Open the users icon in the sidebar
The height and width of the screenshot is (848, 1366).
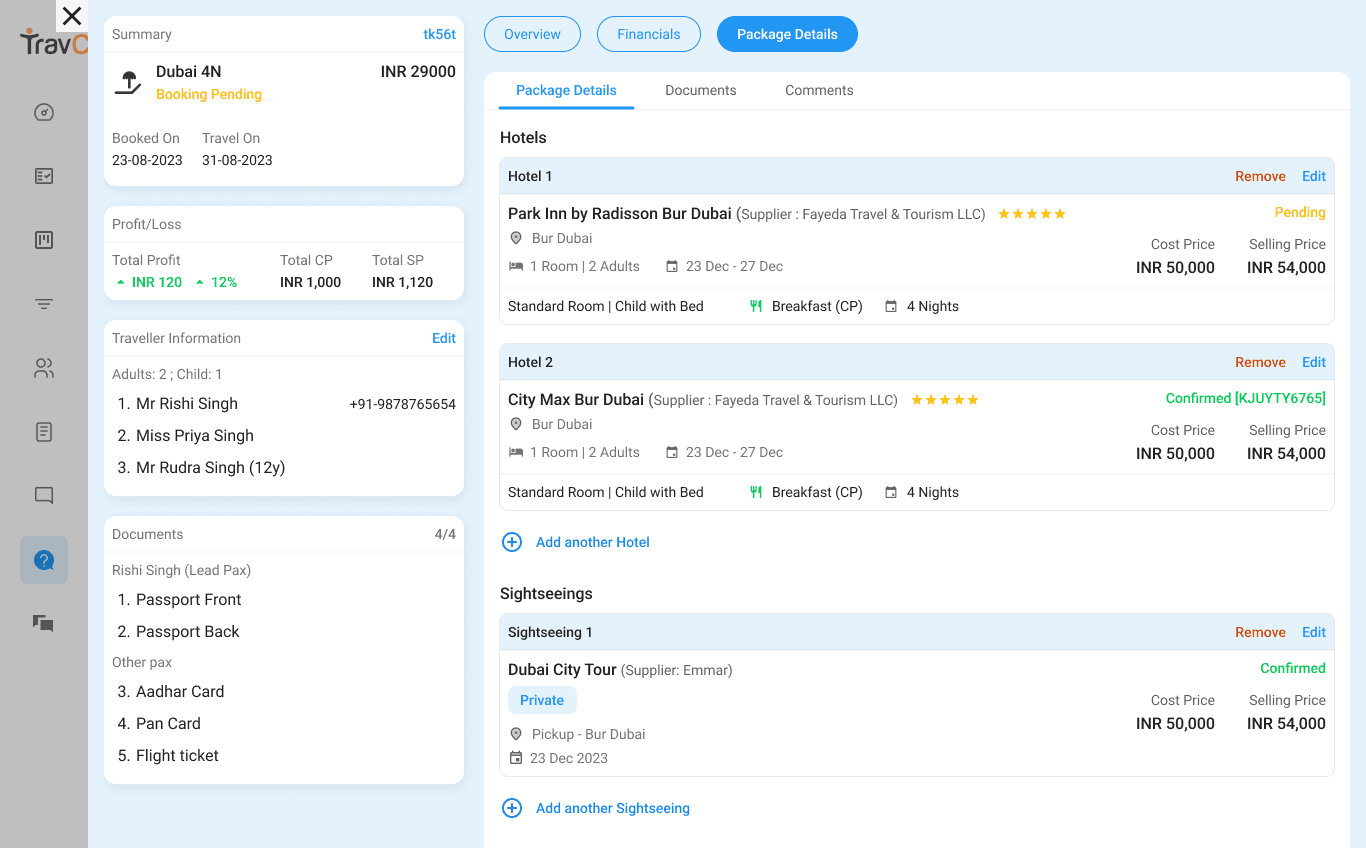tap(44, 368)
